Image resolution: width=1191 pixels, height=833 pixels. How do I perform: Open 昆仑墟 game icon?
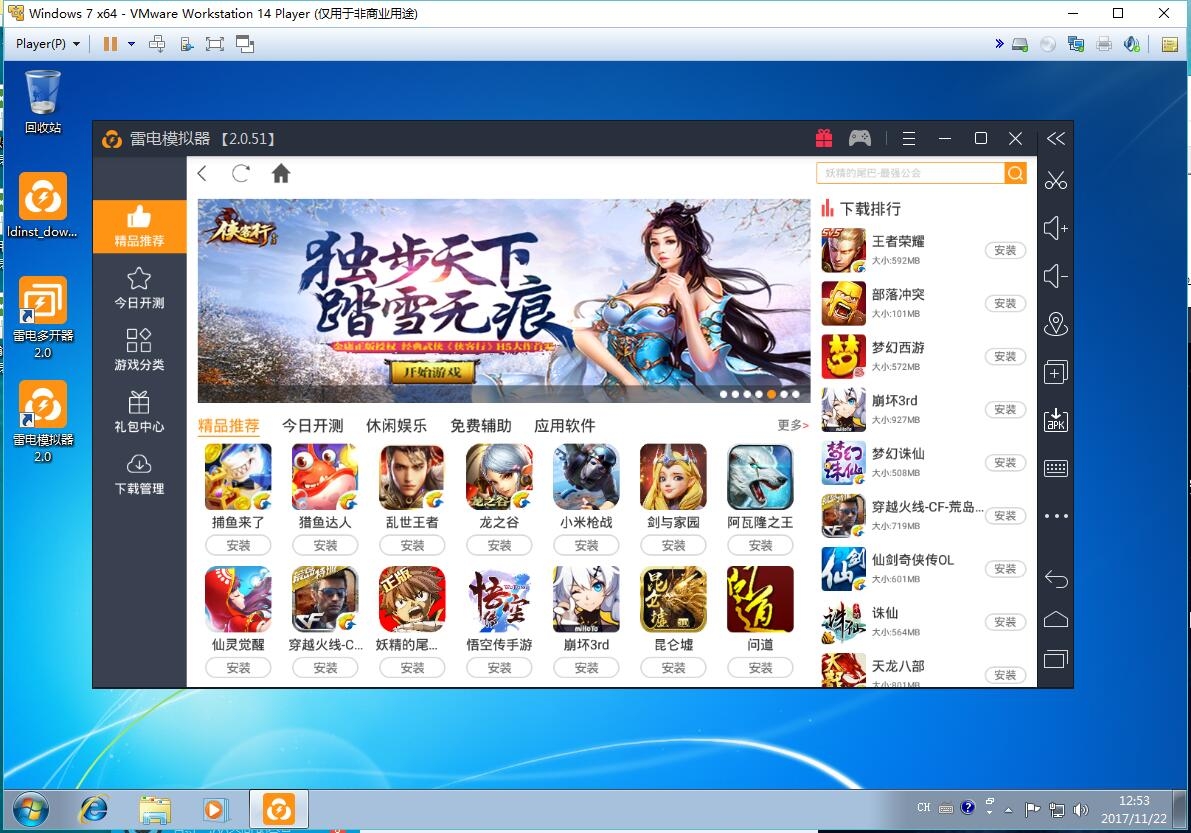[x=673, y=599]
